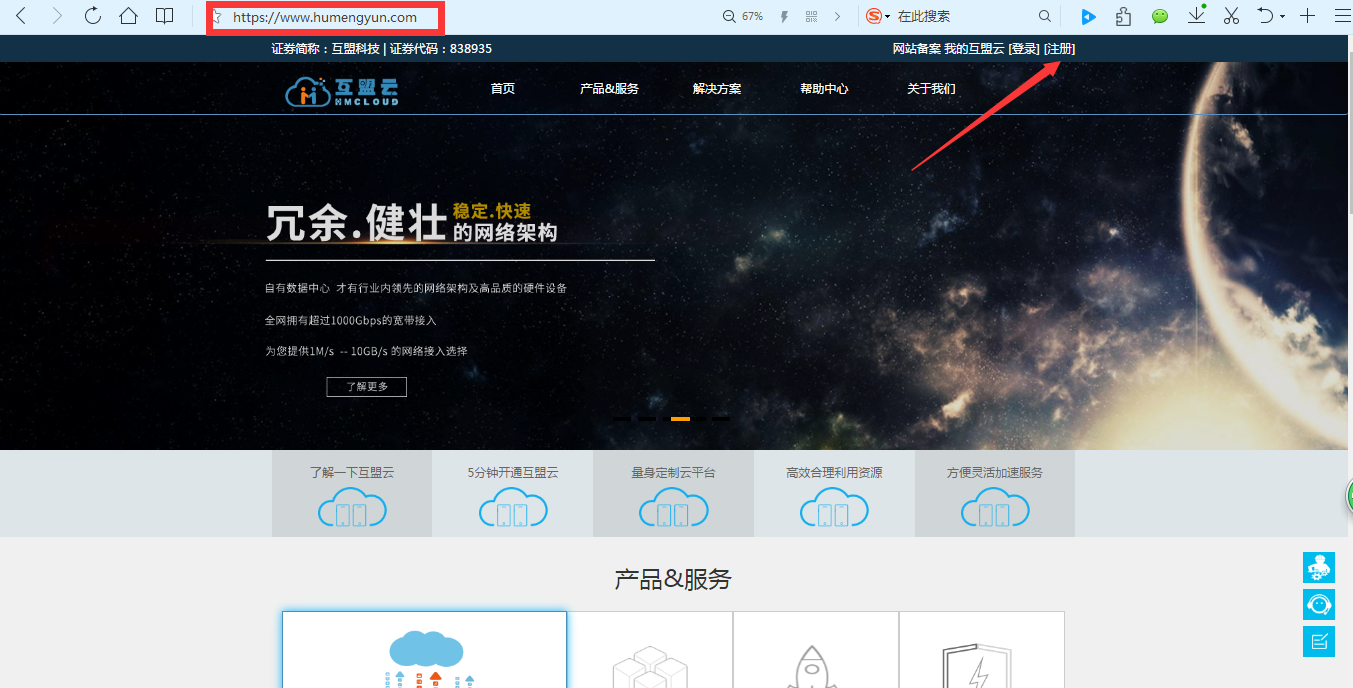
Task: Open the green WeChat icon
Action: [1160, 16]
